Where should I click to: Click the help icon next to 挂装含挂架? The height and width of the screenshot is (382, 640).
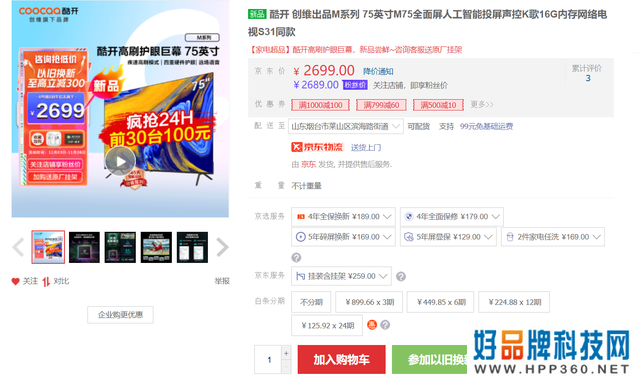(x=401, y=277)
